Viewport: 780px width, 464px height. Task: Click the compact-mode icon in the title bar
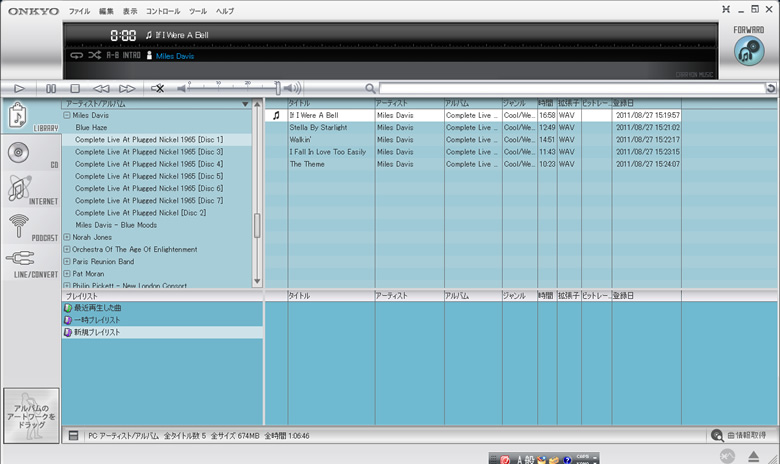point(726,9)
